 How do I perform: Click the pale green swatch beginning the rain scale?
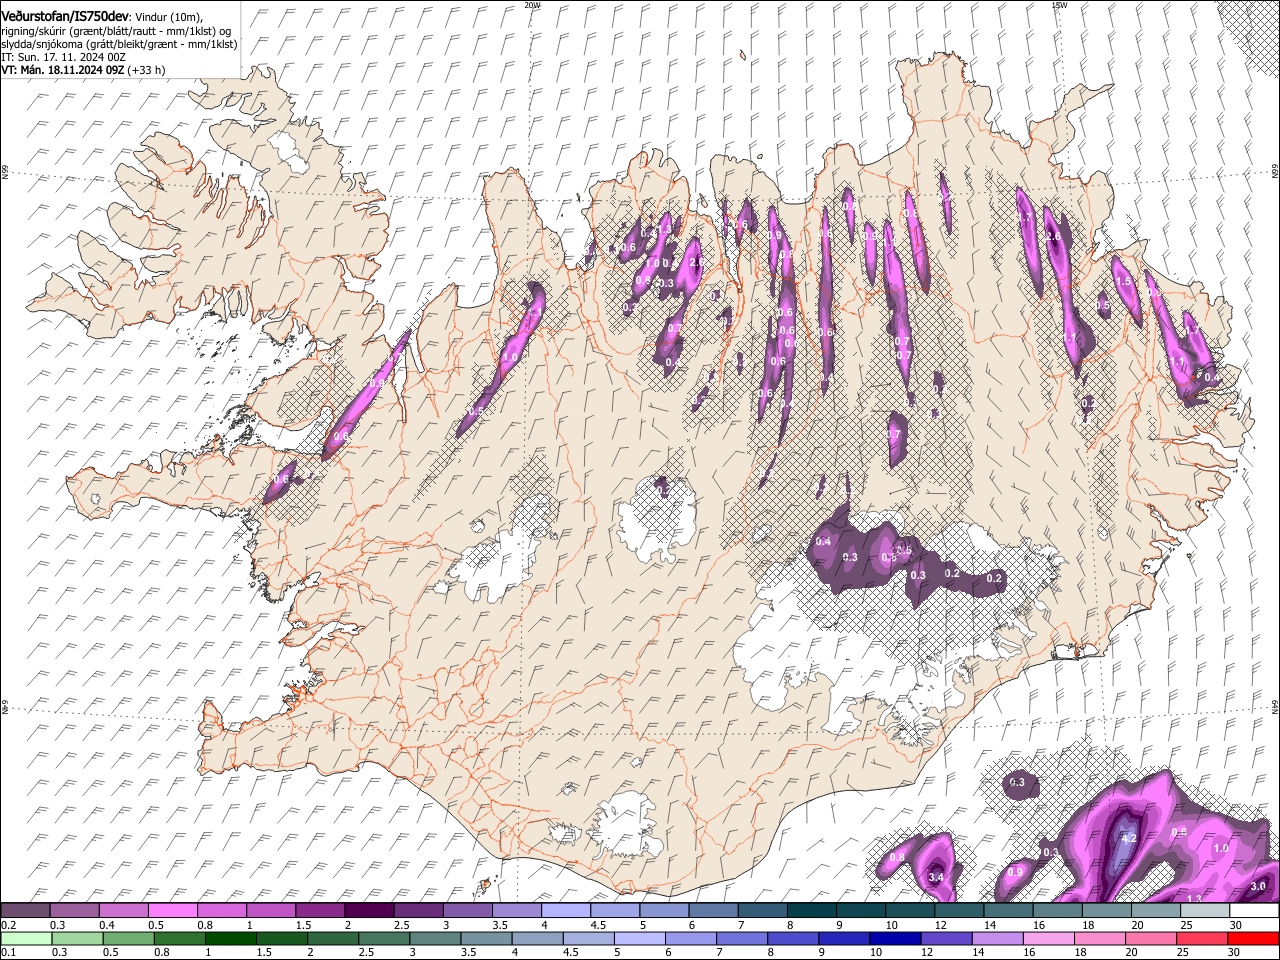26,939
